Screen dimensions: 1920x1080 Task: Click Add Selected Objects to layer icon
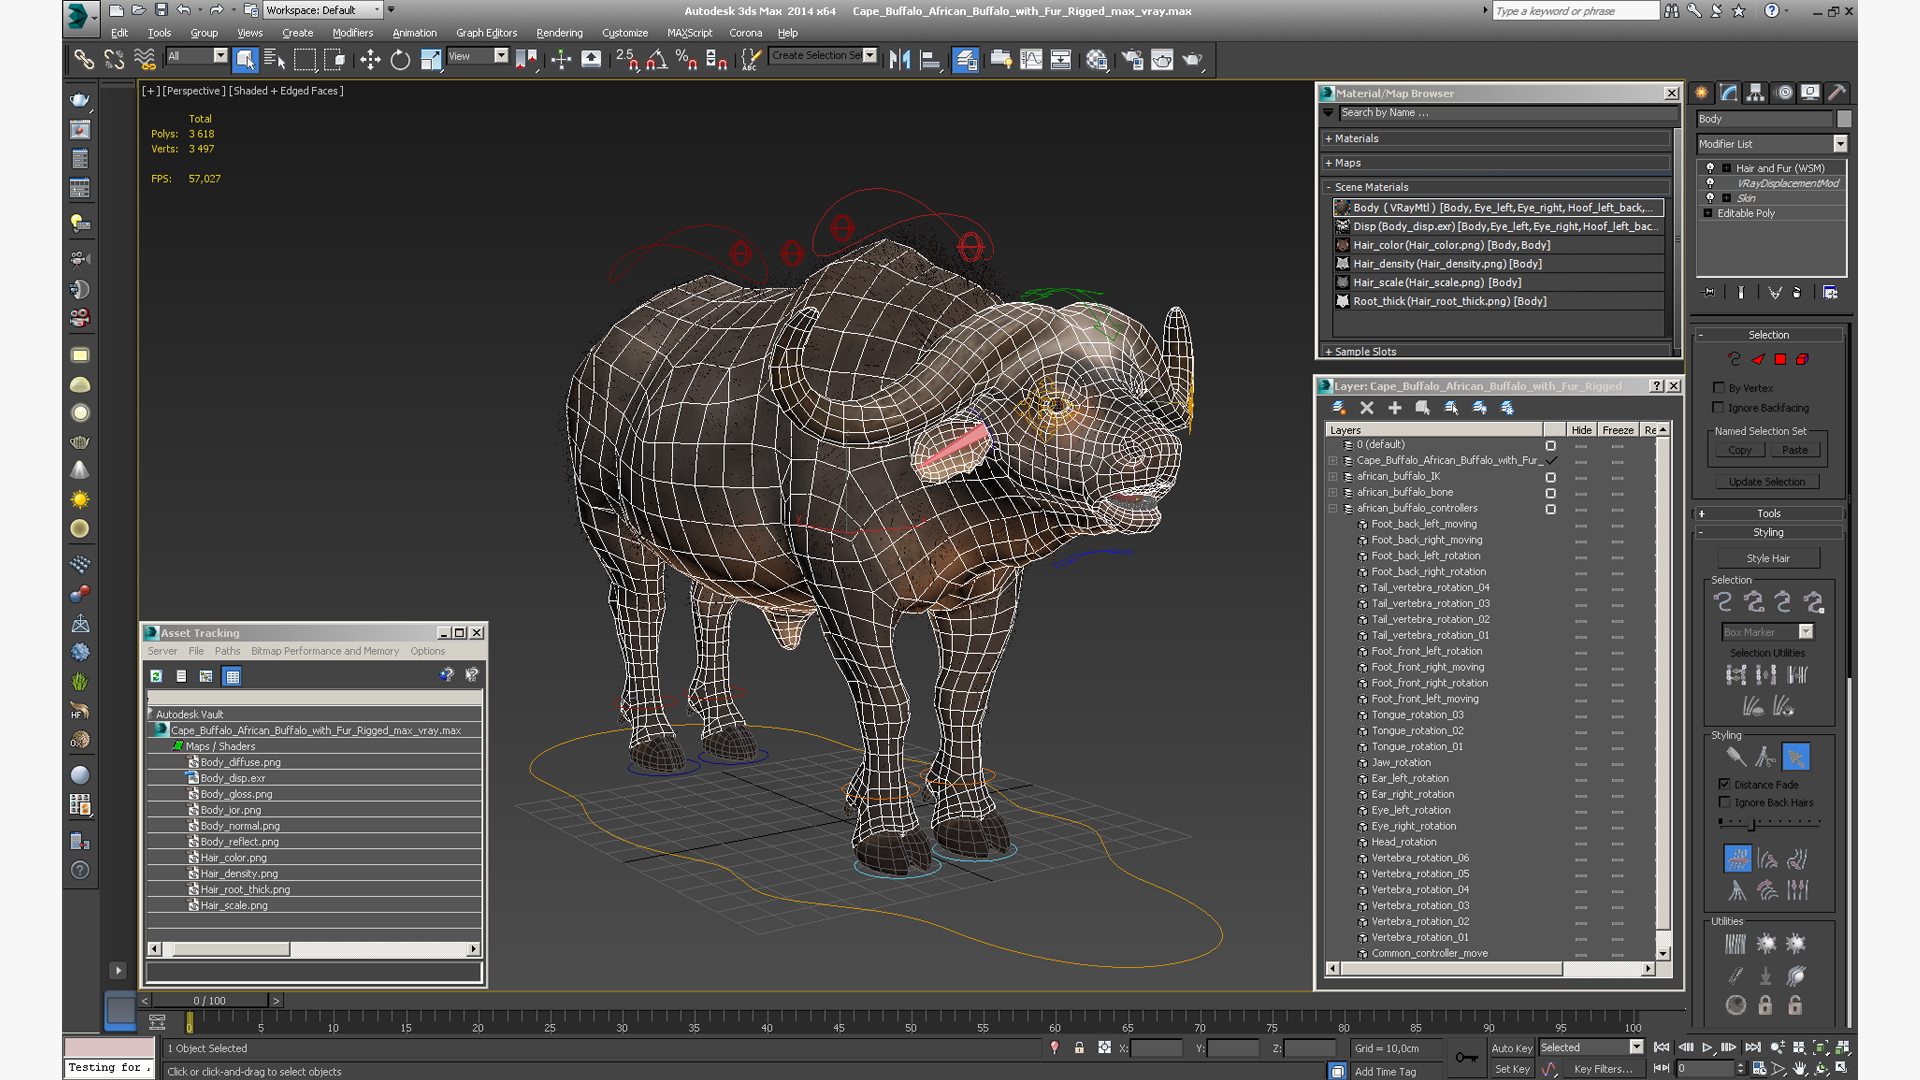[x=1395, y=408]
